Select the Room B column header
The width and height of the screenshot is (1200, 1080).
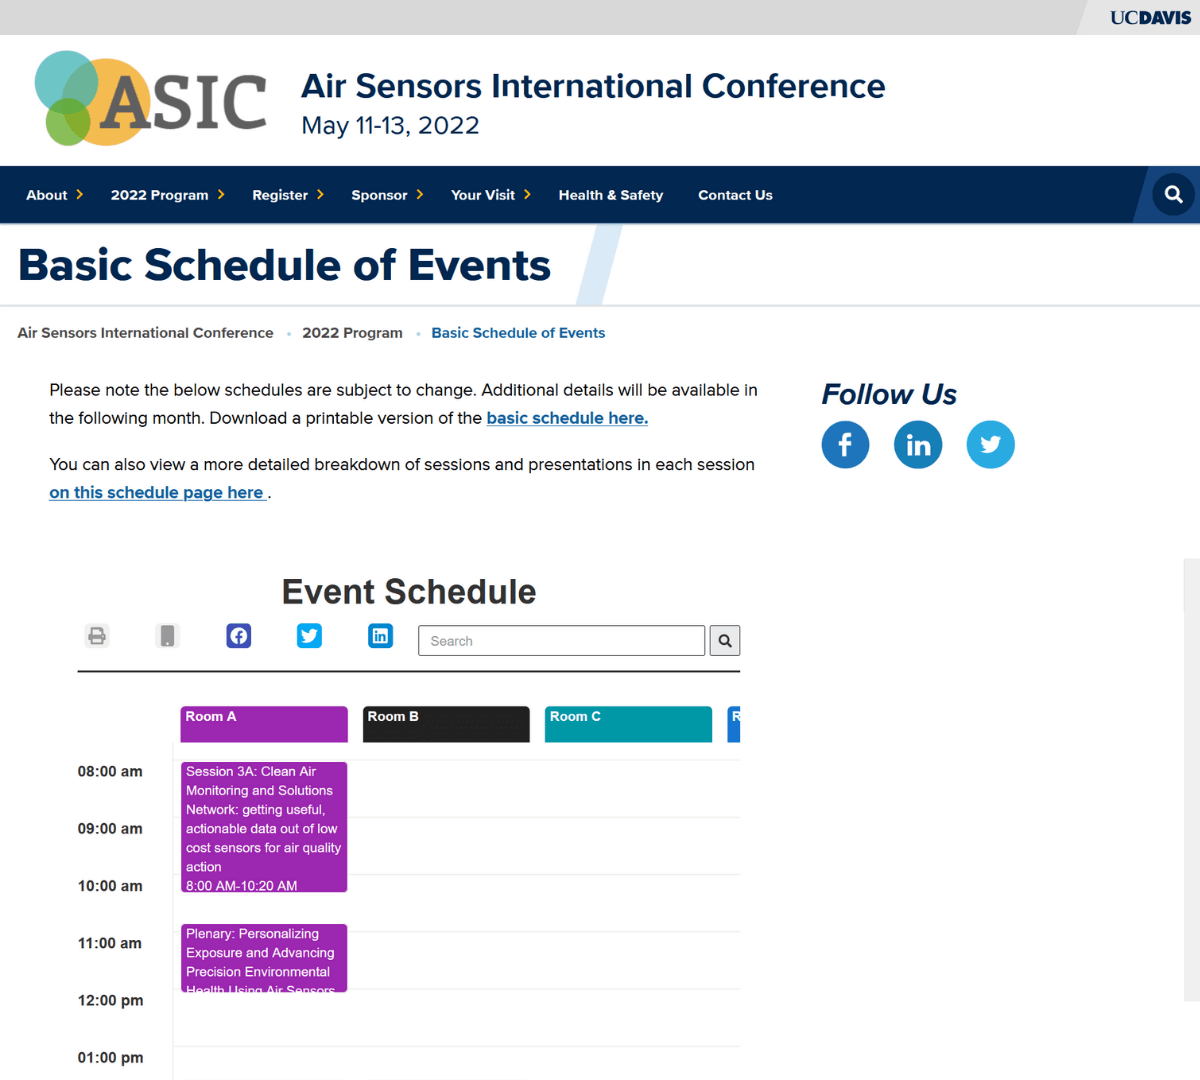click(x=446, y=724)
